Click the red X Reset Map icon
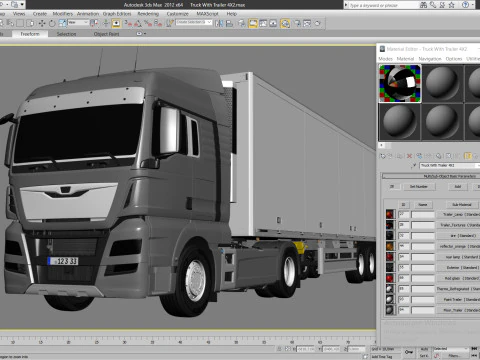Image resolution: width=480 pixels, height=360 pixels. pyautogui.click(x=409, y=156)
